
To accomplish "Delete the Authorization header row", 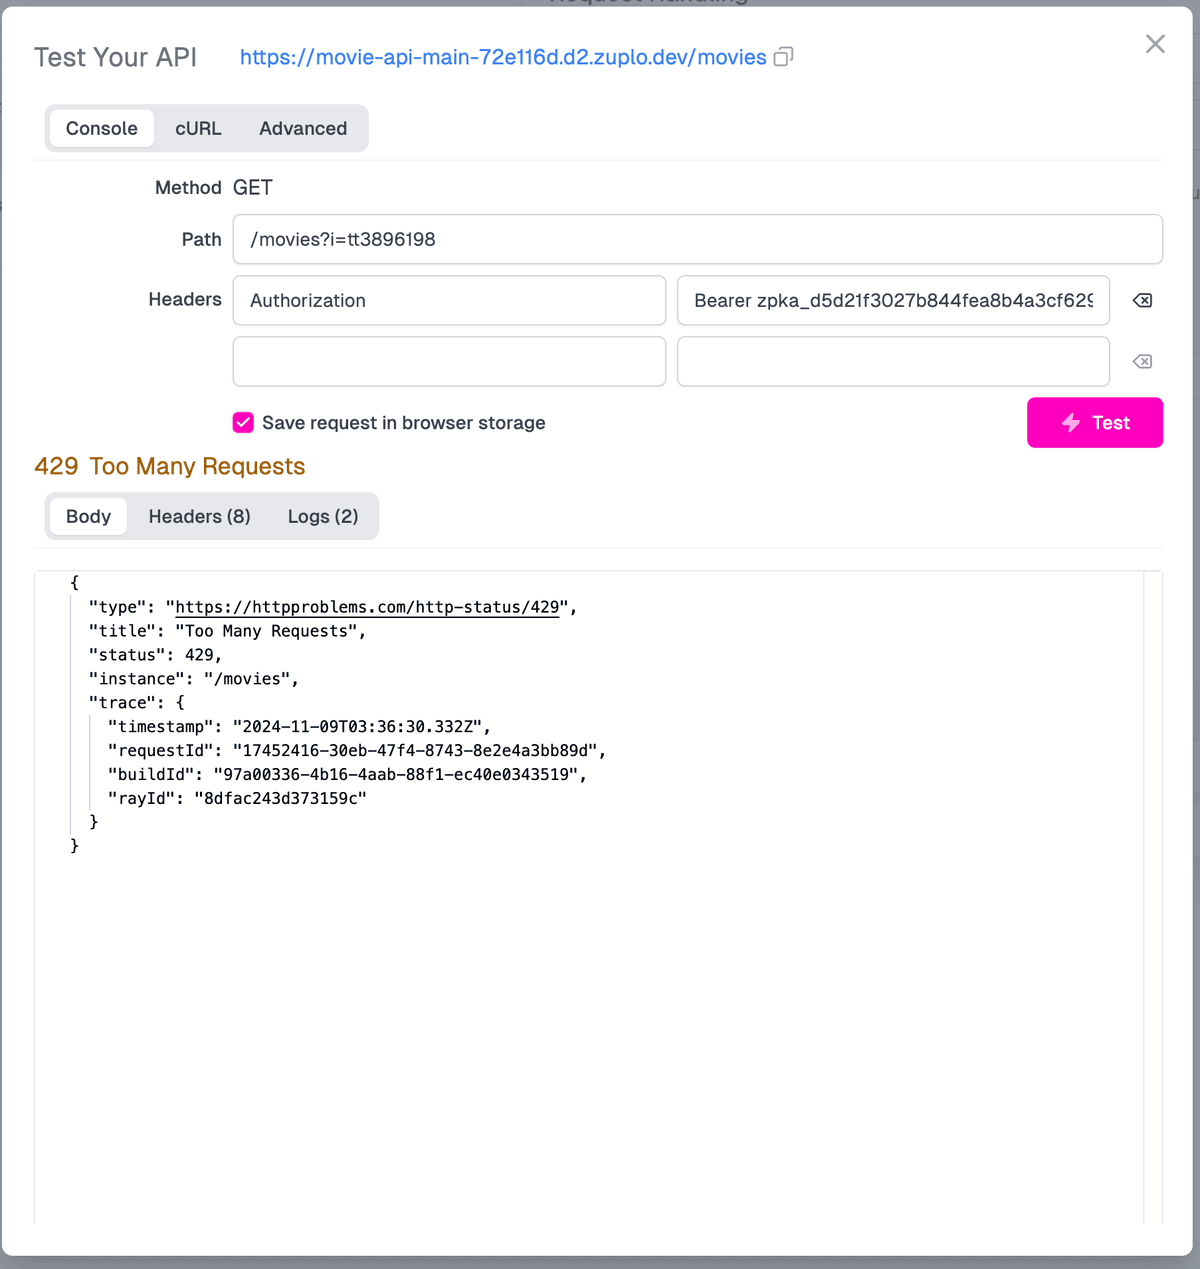I will (1142, 300).
